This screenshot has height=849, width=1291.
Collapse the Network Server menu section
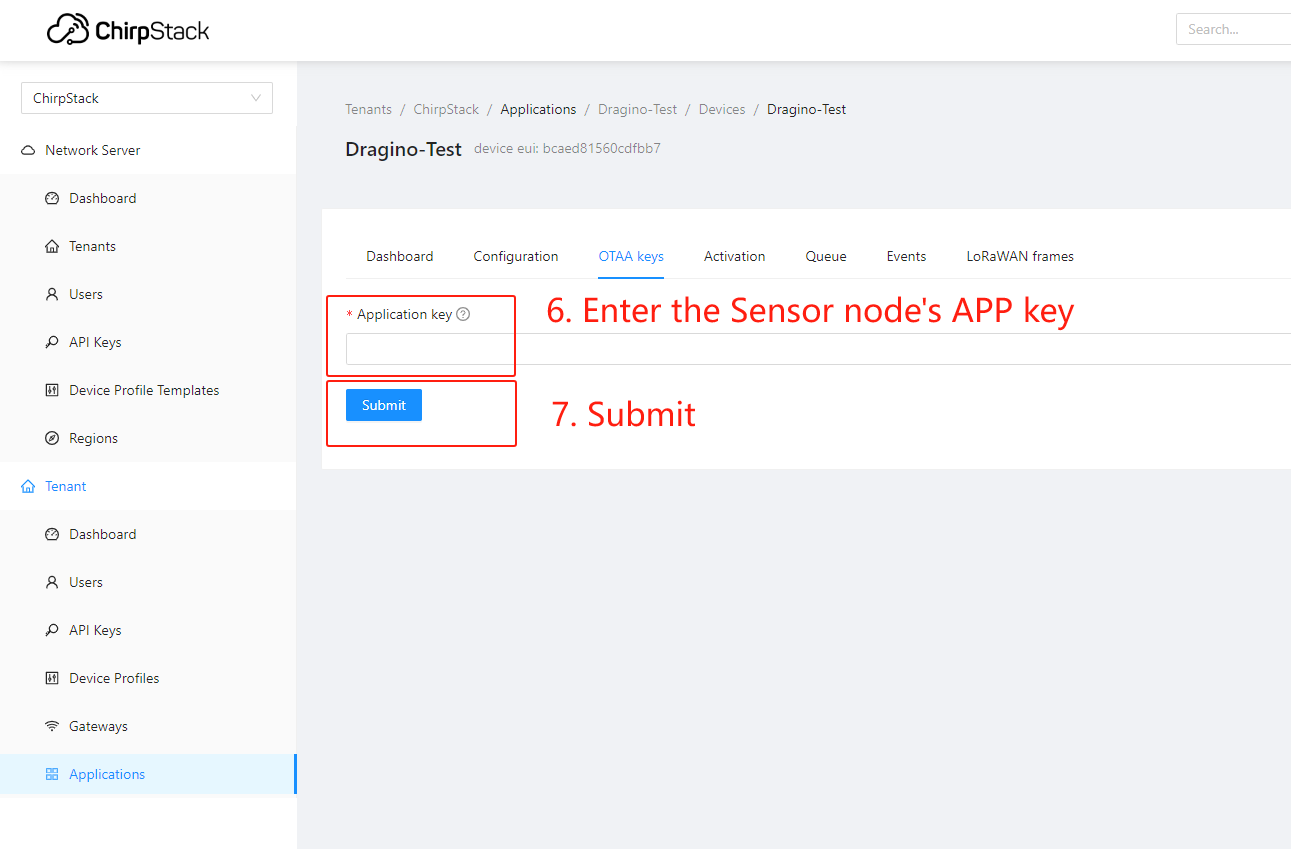[x=148, y=150]
